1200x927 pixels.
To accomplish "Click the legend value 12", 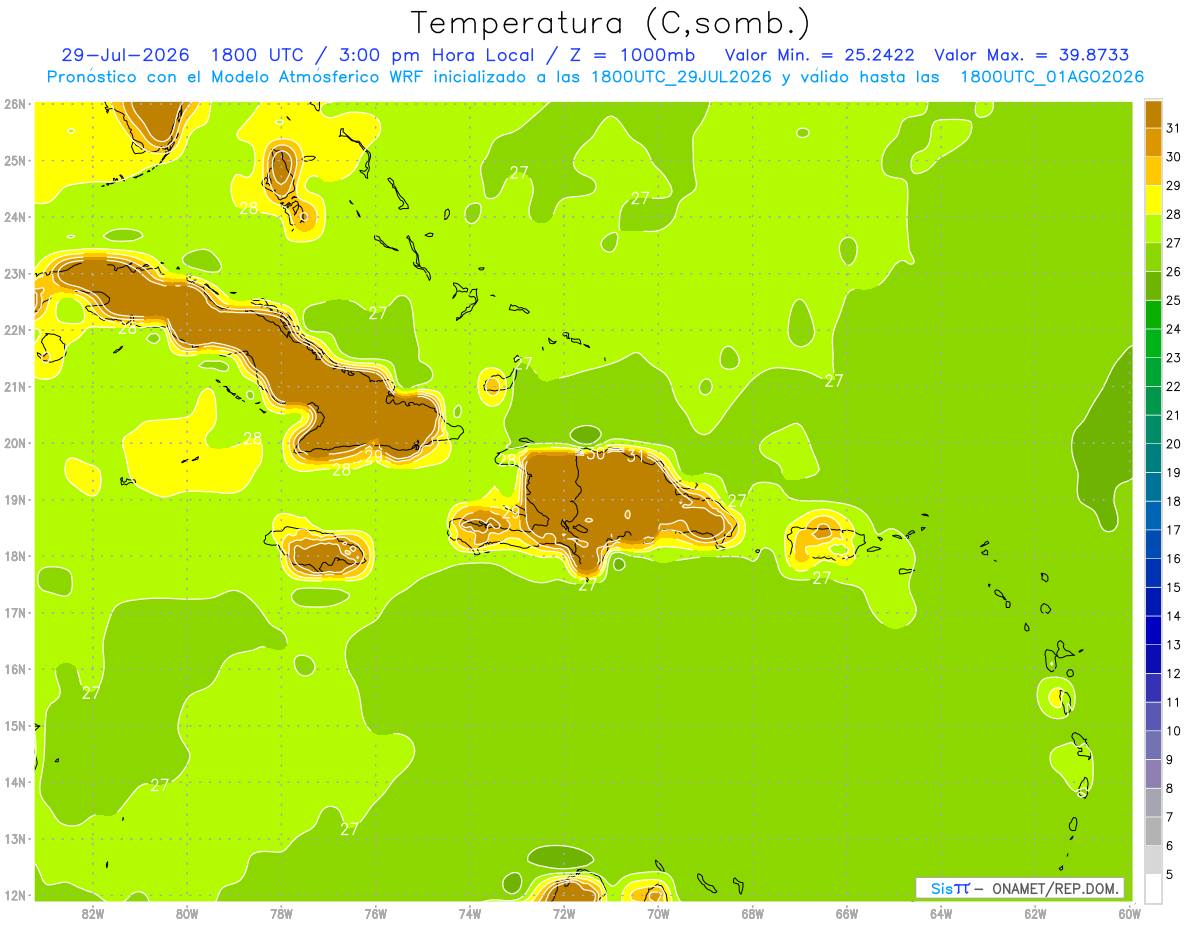I will coord(1174,673).
